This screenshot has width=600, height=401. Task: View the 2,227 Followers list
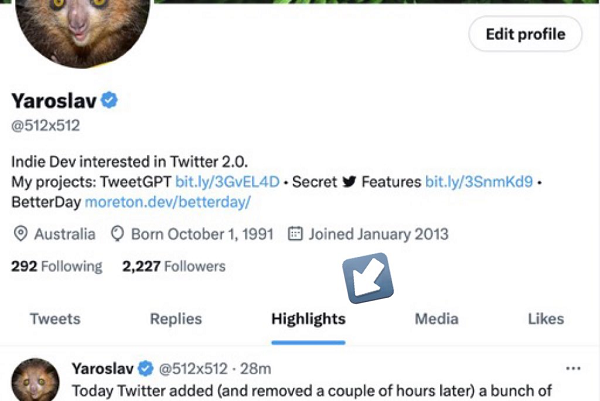(x=174, y=267)
